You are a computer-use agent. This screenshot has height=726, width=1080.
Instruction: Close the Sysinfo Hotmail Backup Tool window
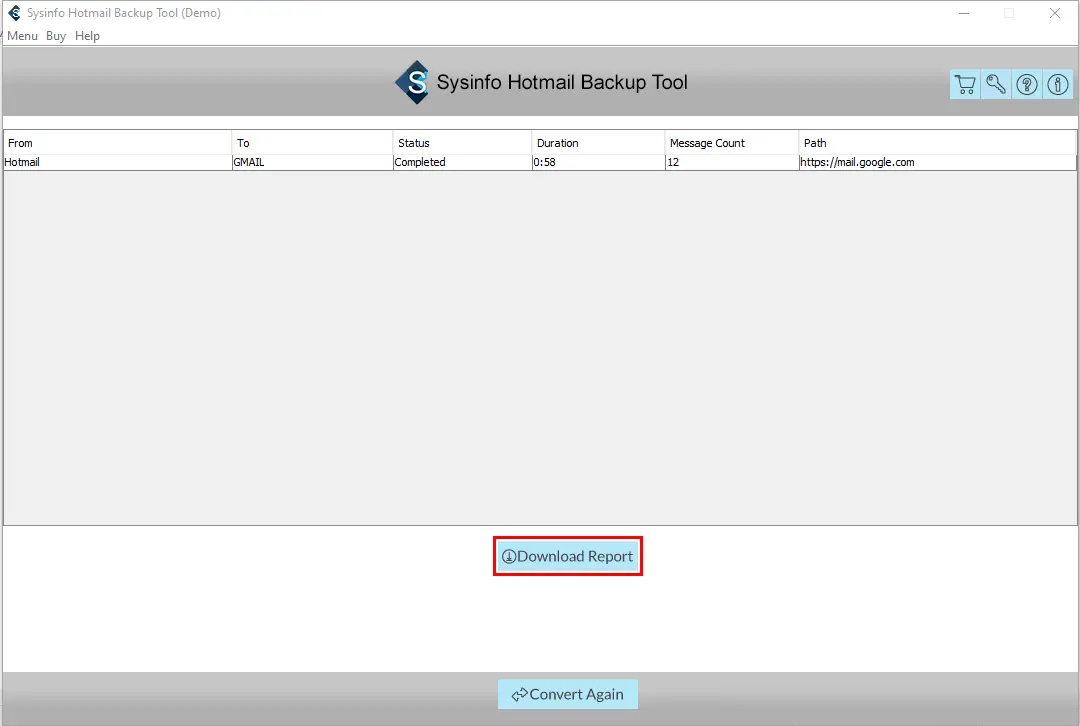pos(1055,13)
